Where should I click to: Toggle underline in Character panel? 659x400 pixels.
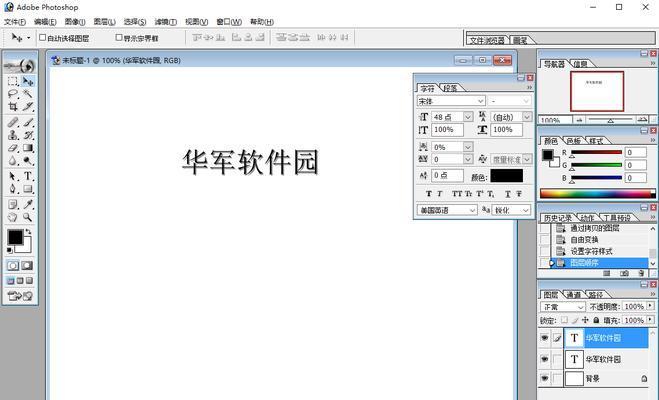[508, 194]
